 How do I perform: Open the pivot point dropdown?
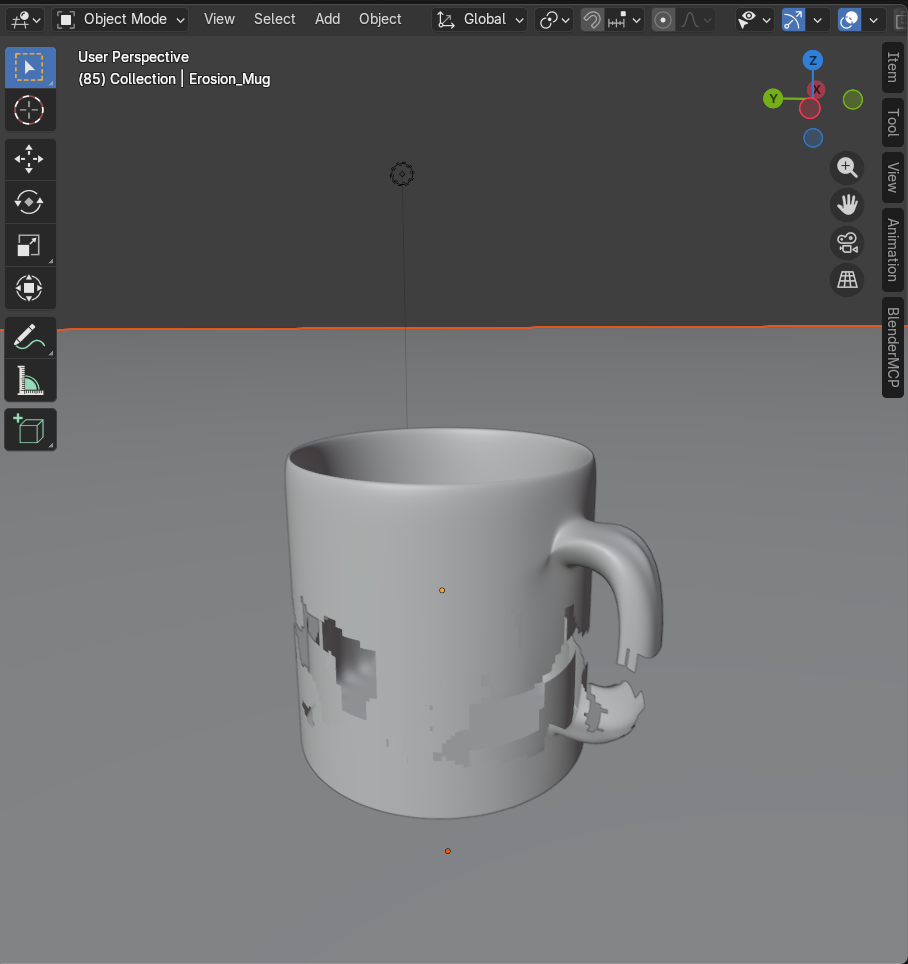(x=554, y=19)
